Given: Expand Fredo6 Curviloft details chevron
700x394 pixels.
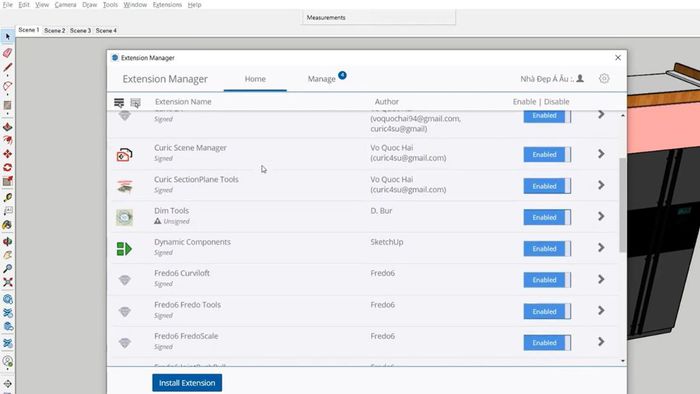Looking at the screenshot, I should tap(601, 279).
